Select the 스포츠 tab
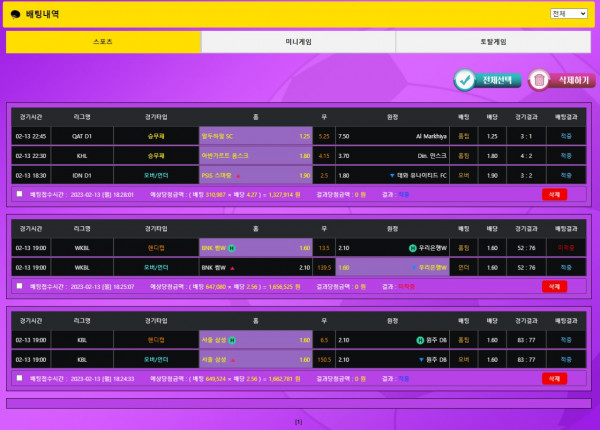Screen dimensions: 600x430 click(103, 42)
